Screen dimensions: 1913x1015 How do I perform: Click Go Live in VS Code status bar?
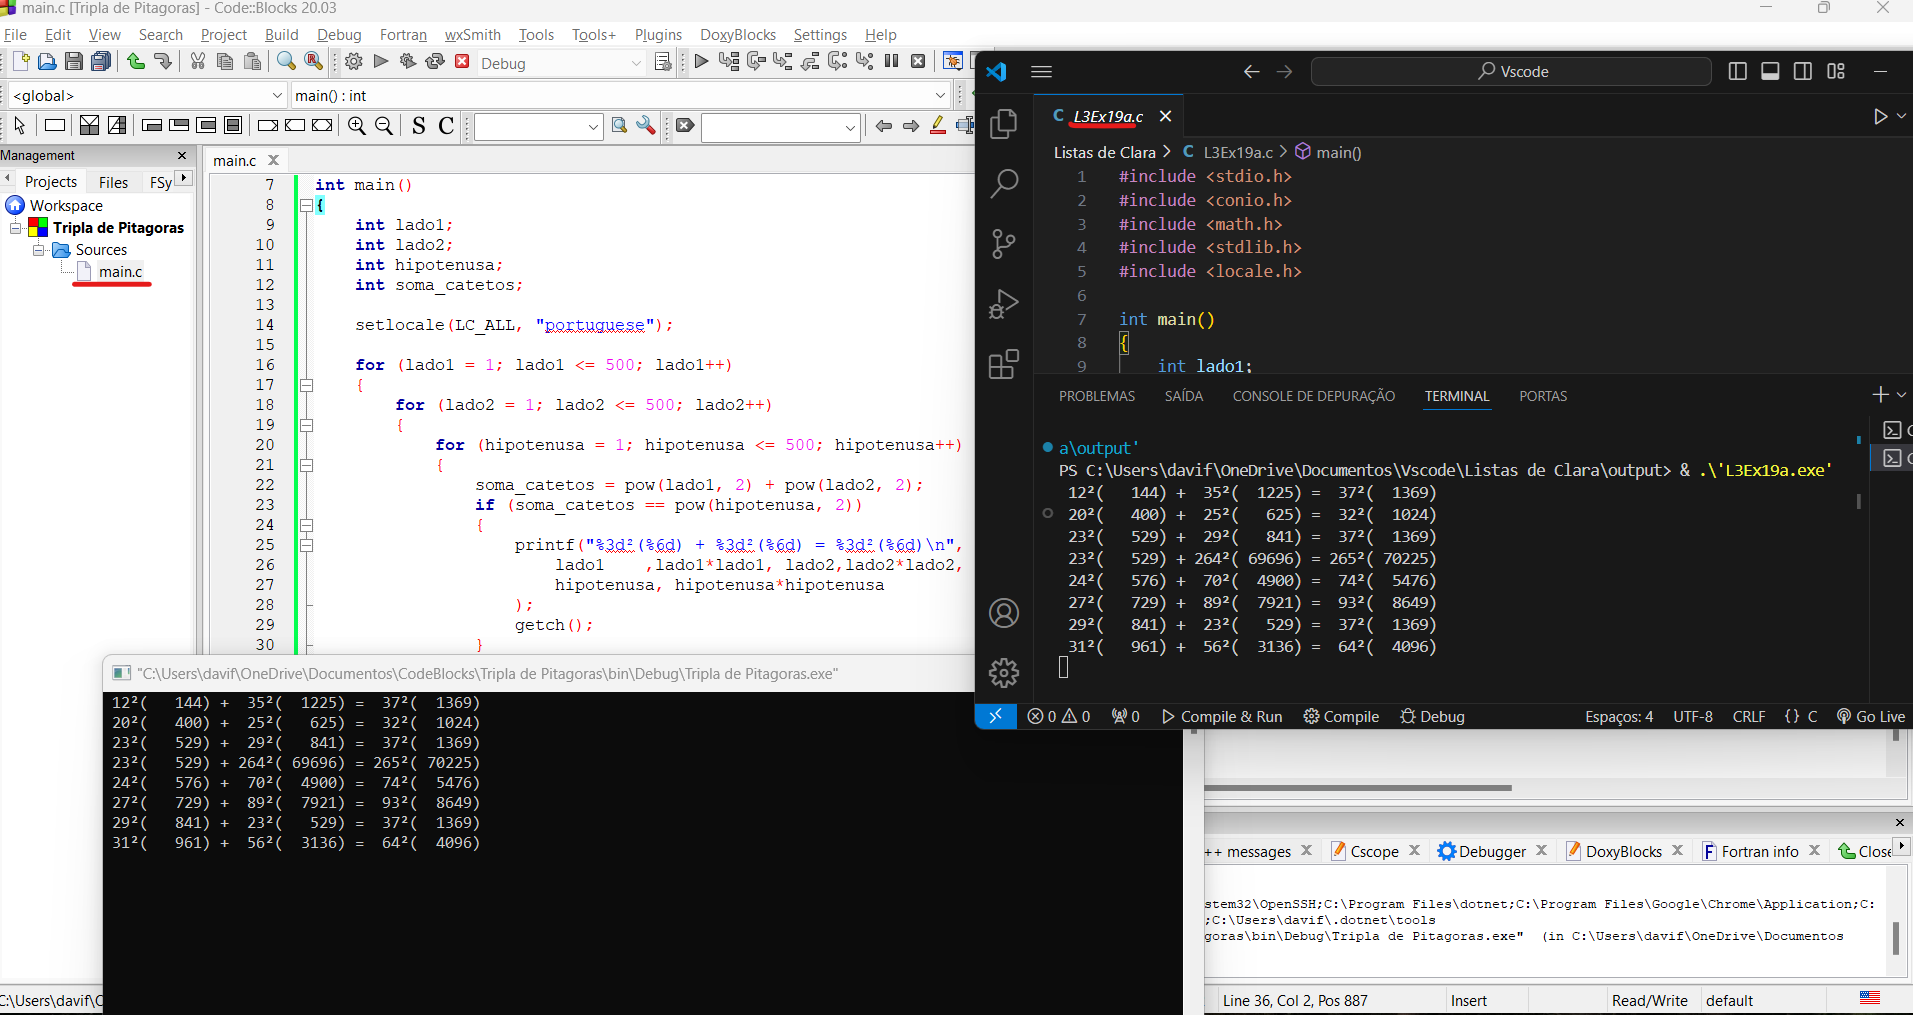pos(1871,716)
